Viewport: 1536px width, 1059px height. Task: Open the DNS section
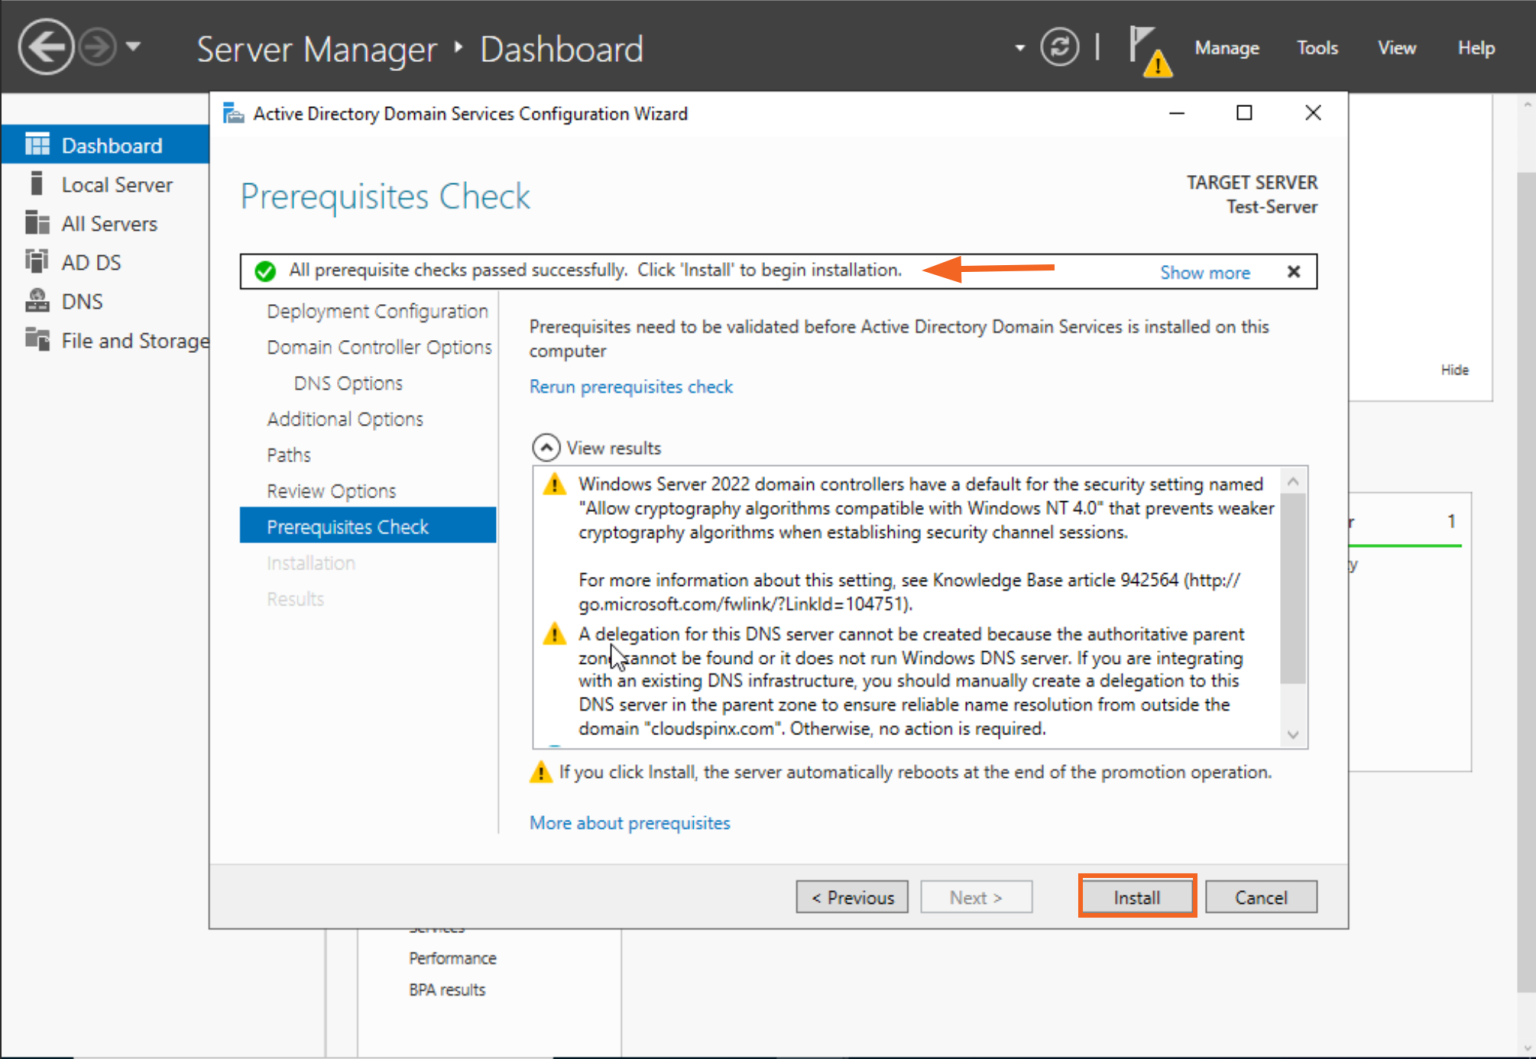(82, 300)
